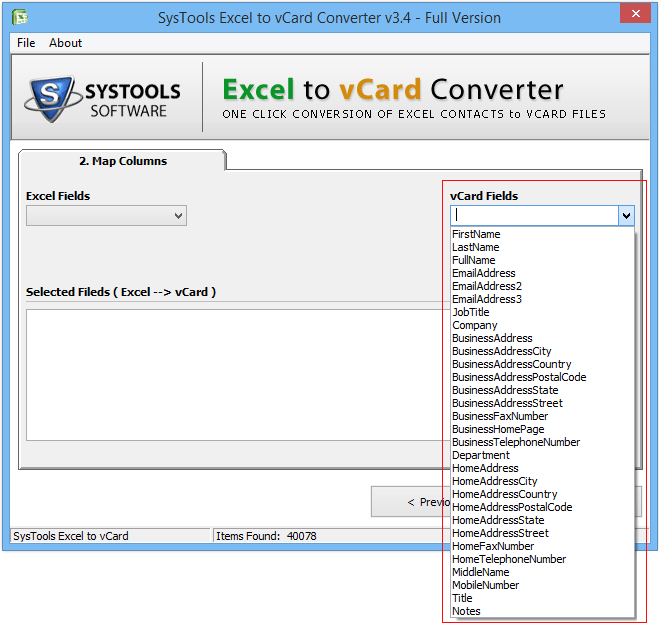This screenshot has height=625, width=659.
Task: Pick HomeAddress option
Action: [x=542, y=469]
